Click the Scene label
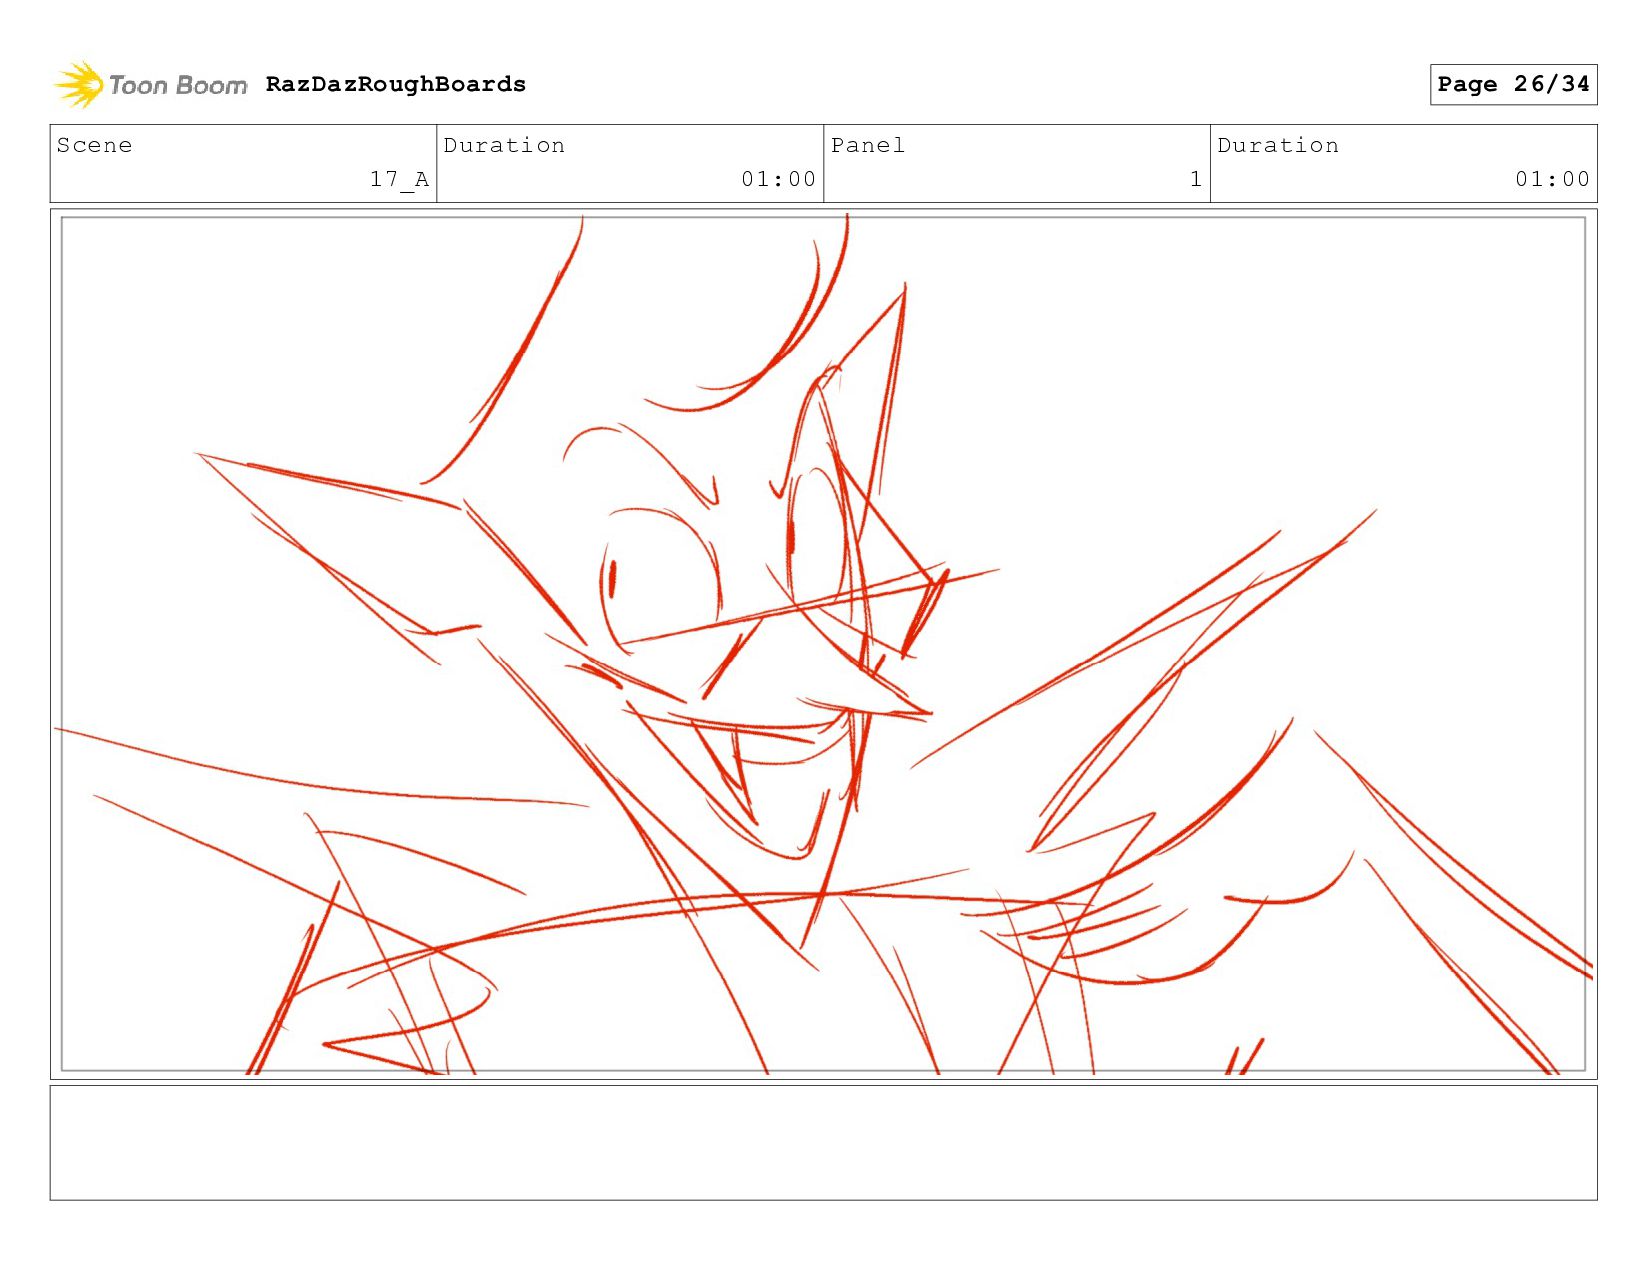Screen dimensions: 1650x1275 point(94,145)
